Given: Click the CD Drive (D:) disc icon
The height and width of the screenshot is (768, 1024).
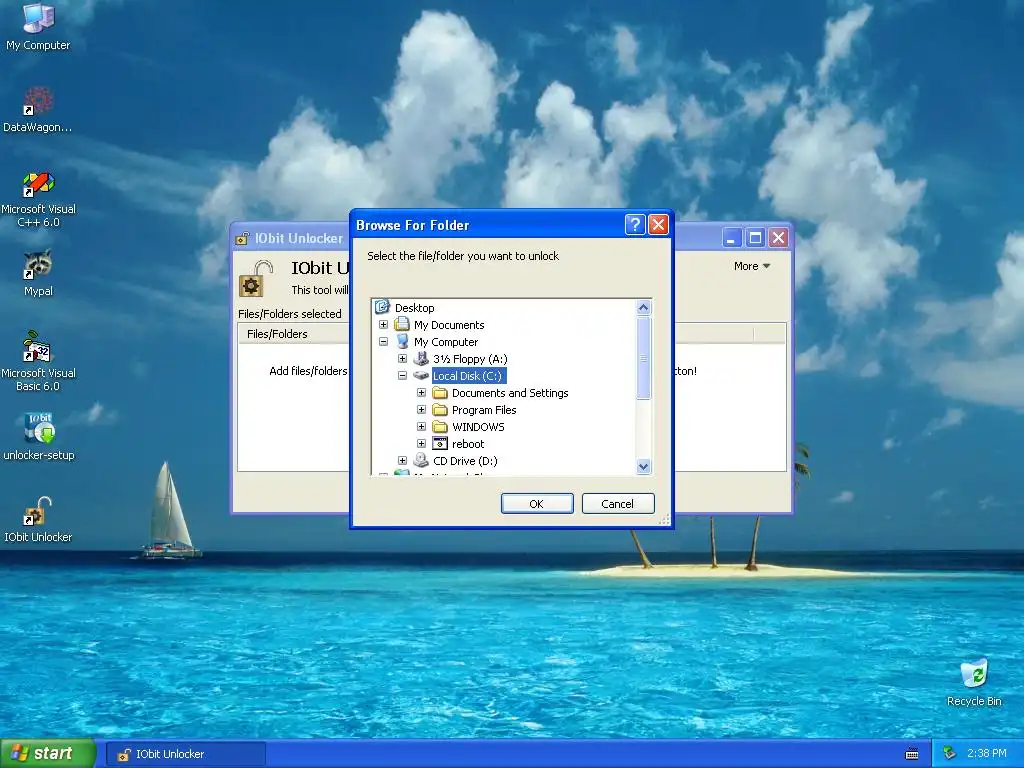Looking at the screenshot, I should point(421,460).
